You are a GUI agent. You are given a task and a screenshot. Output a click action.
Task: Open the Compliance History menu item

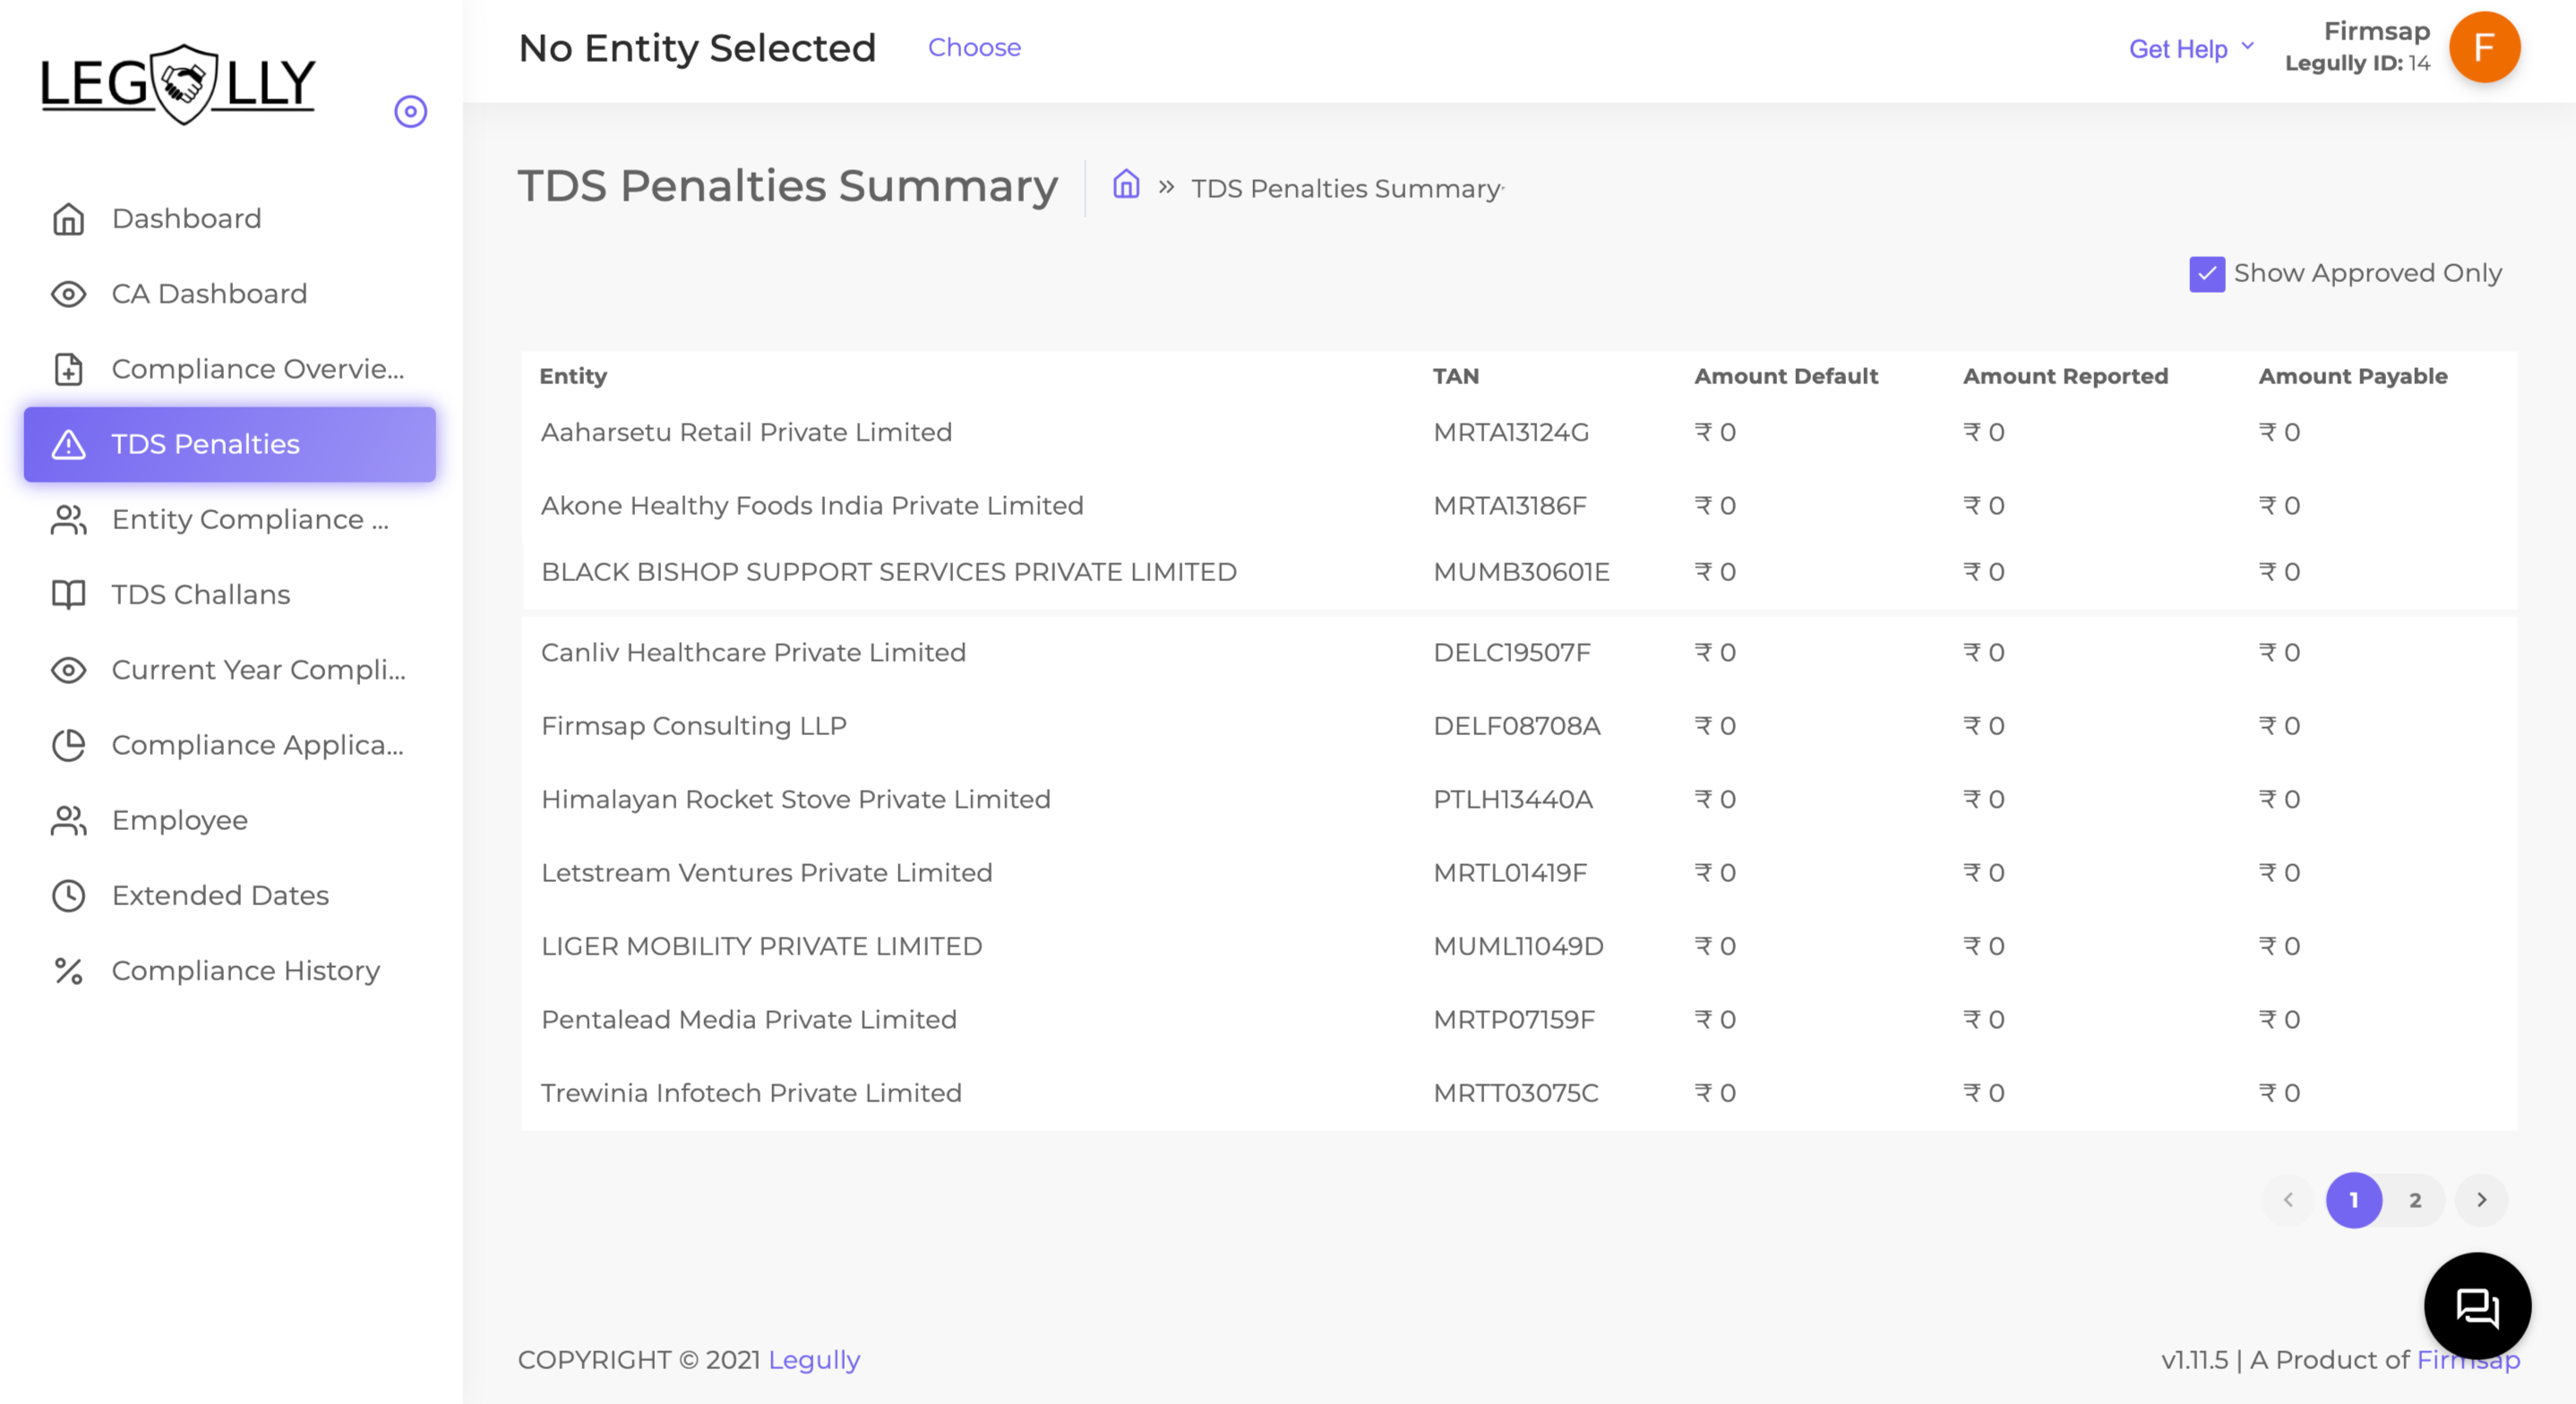tap(230, 970)
